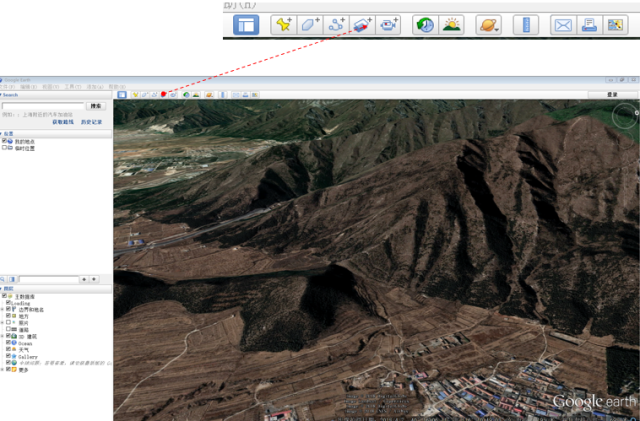The height and width of the screenshot is (421, 640).
Task: Toggle sidebar icon in Google Earth window toolbar
Action: pyautogui.click(x=122, y=95)
